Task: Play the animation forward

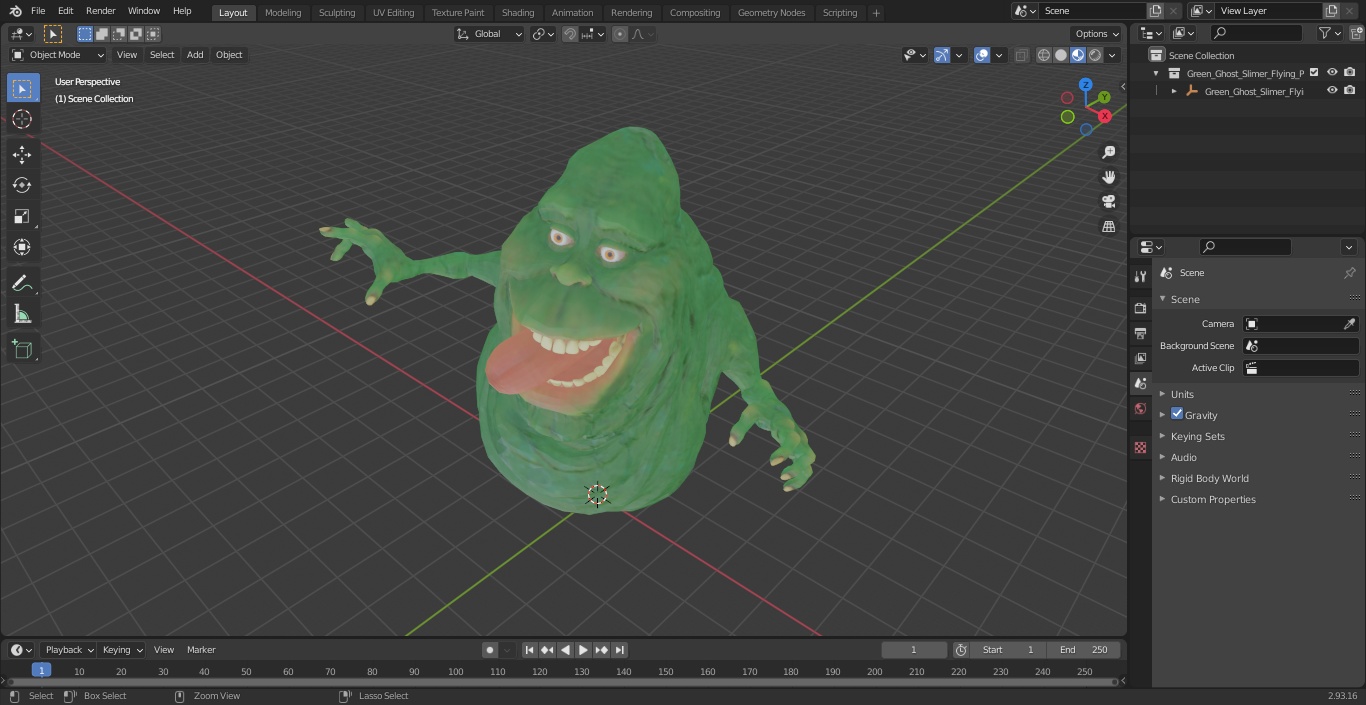Action: (583, 650)
